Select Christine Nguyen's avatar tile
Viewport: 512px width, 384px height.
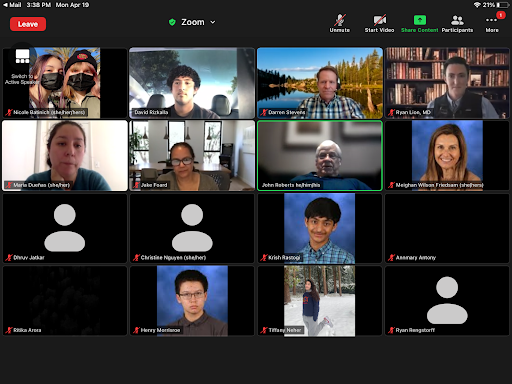point(192,228)
